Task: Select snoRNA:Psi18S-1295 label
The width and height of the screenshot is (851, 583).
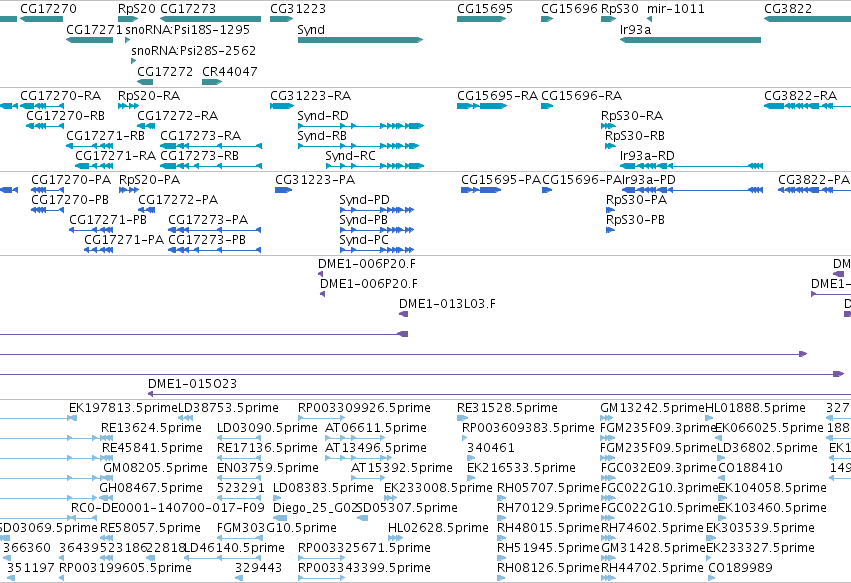Action: [x=188, y=29]
